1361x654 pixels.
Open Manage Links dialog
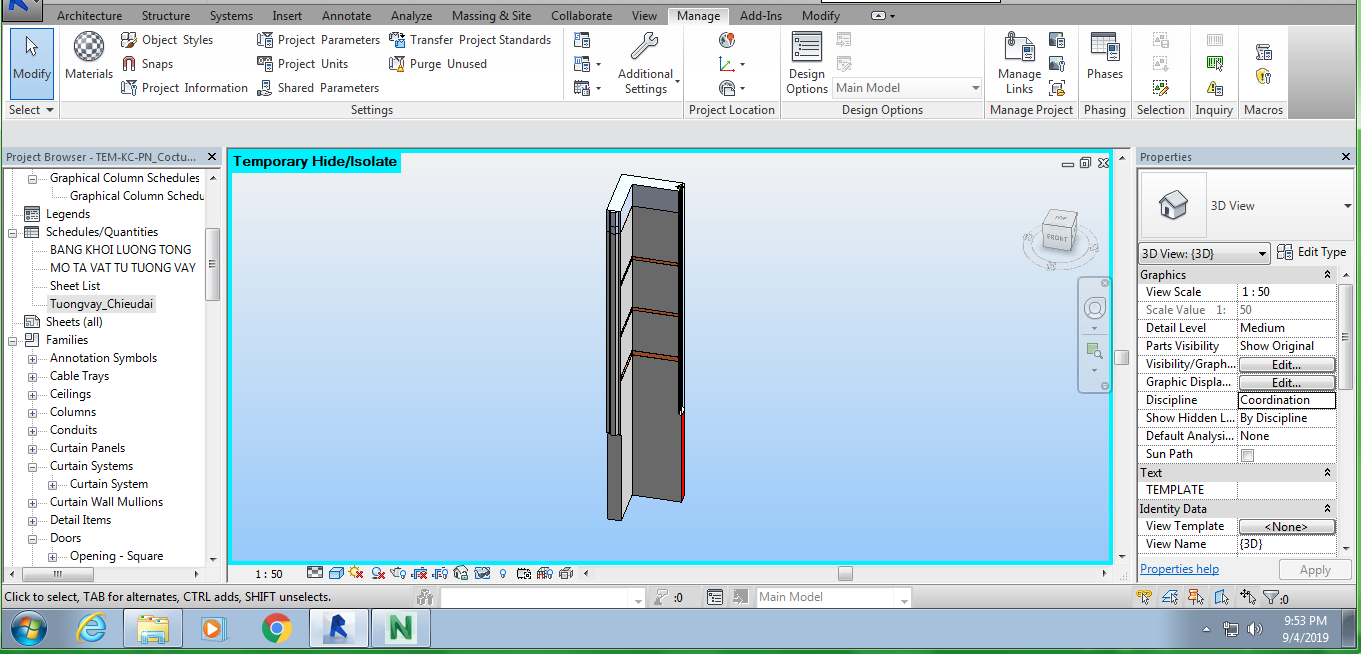coord(1019,62)
